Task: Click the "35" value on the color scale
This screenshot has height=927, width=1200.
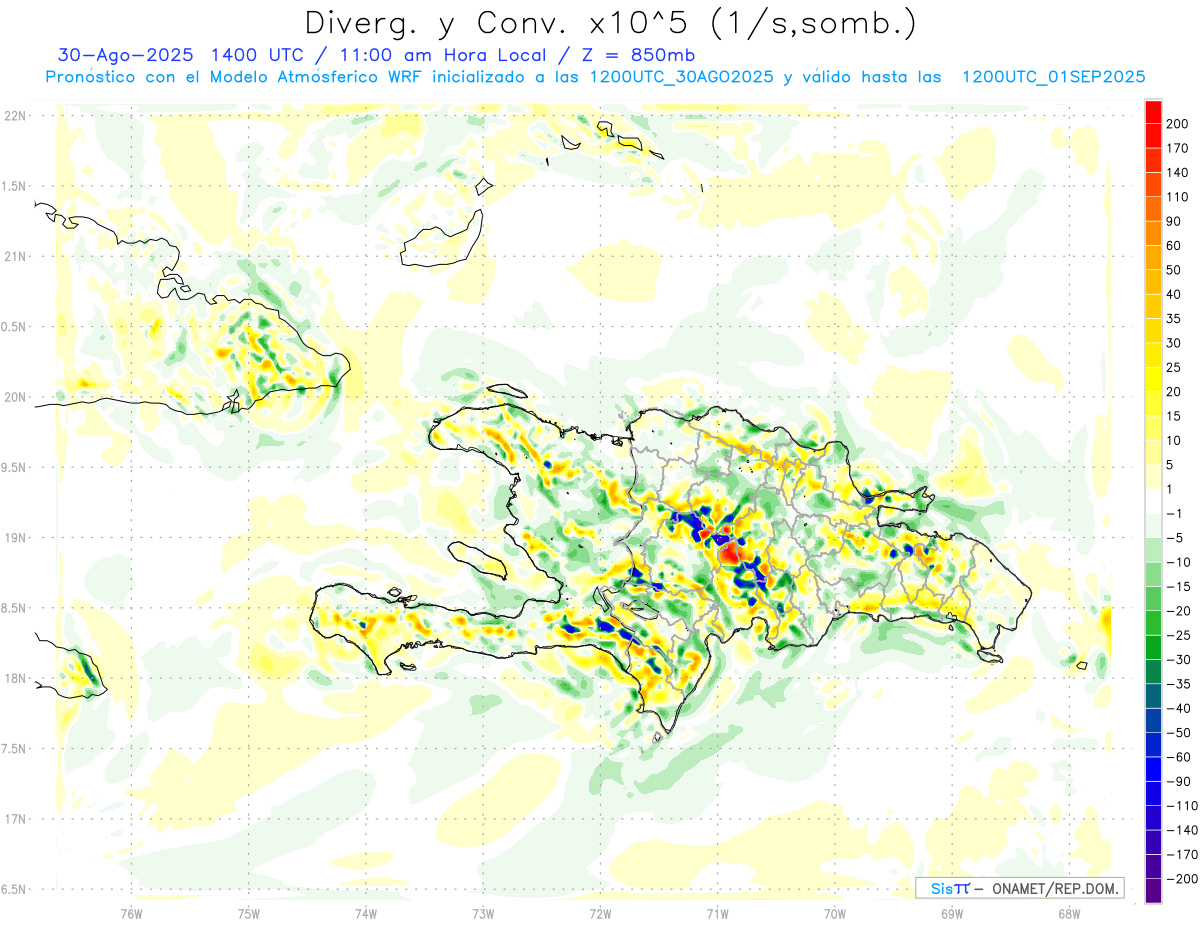Action: [x=1174, y=319]
